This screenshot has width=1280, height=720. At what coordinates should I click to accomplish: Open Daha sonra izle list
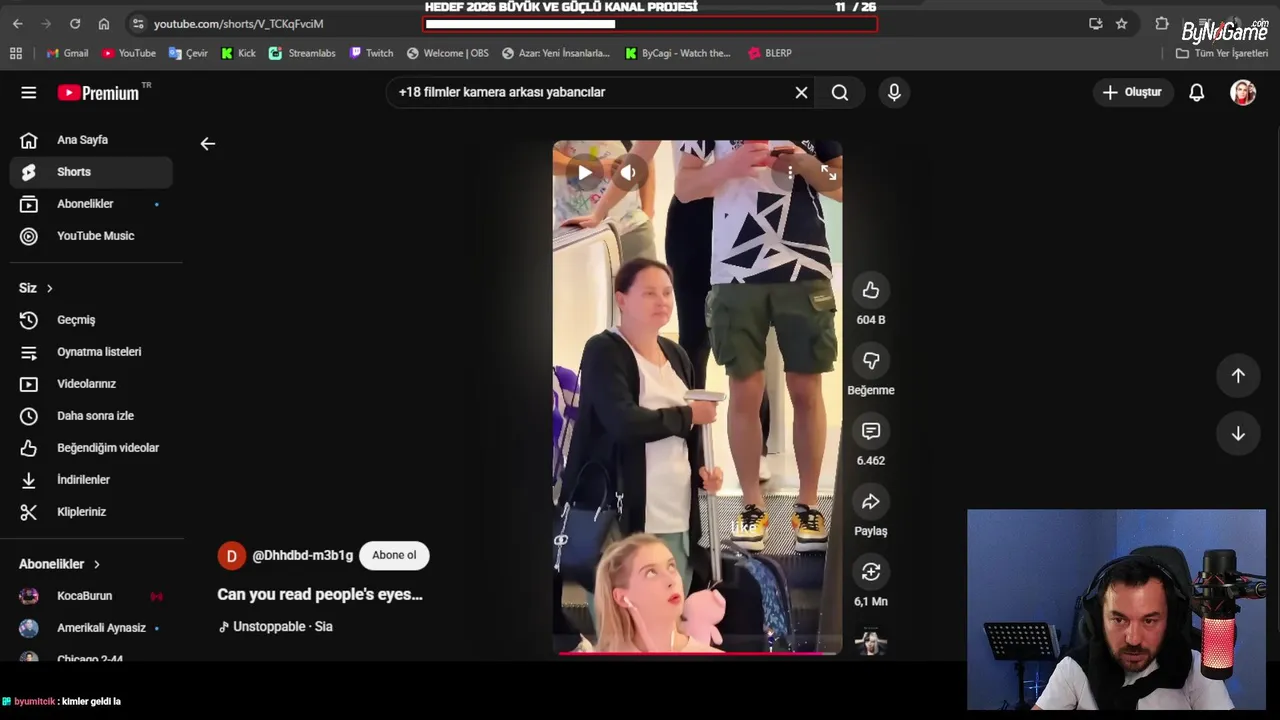pyautogui.click(x=91, y=416)
